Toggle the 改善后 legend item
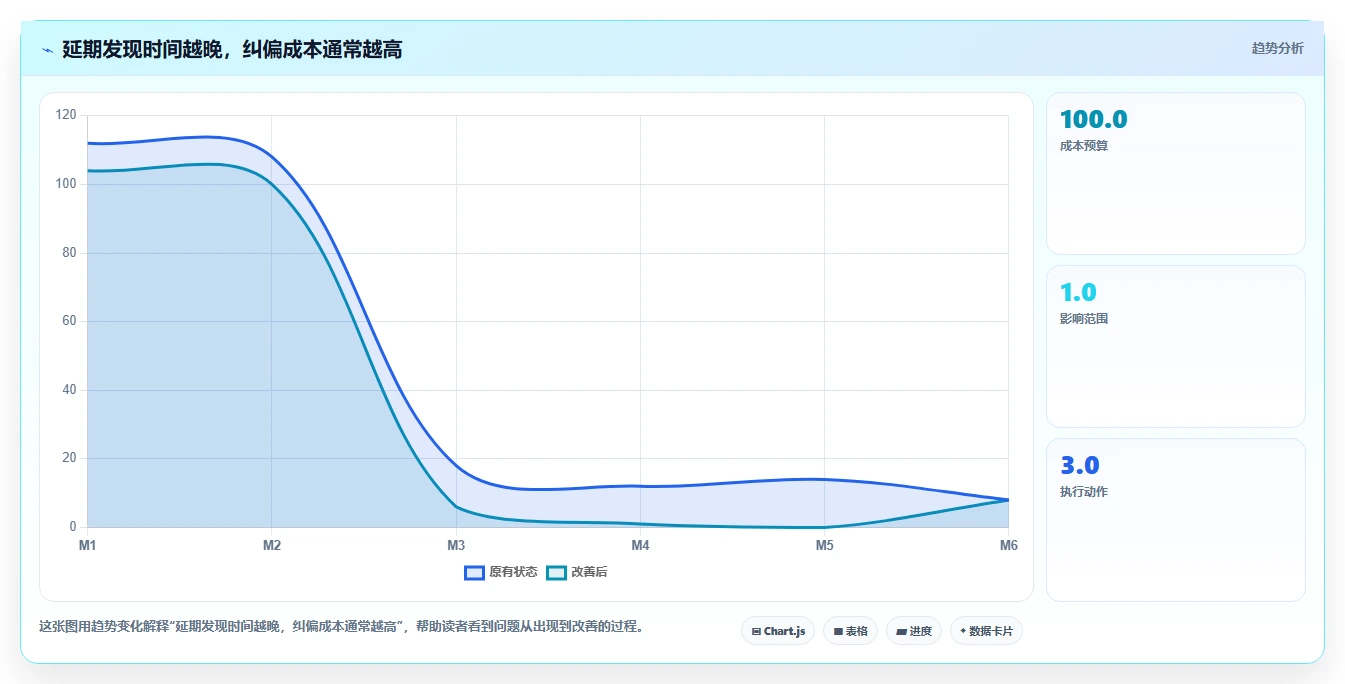Screen dimensions: 1345x684 click(577, 572)
